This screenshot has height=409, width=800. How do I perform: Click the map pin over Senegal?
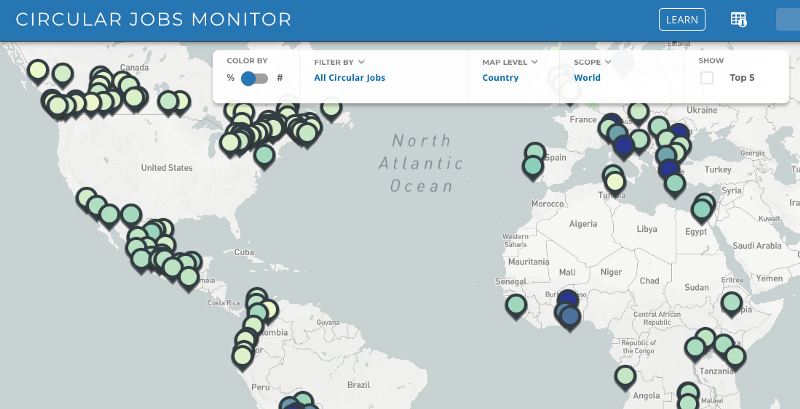[516, 304]
